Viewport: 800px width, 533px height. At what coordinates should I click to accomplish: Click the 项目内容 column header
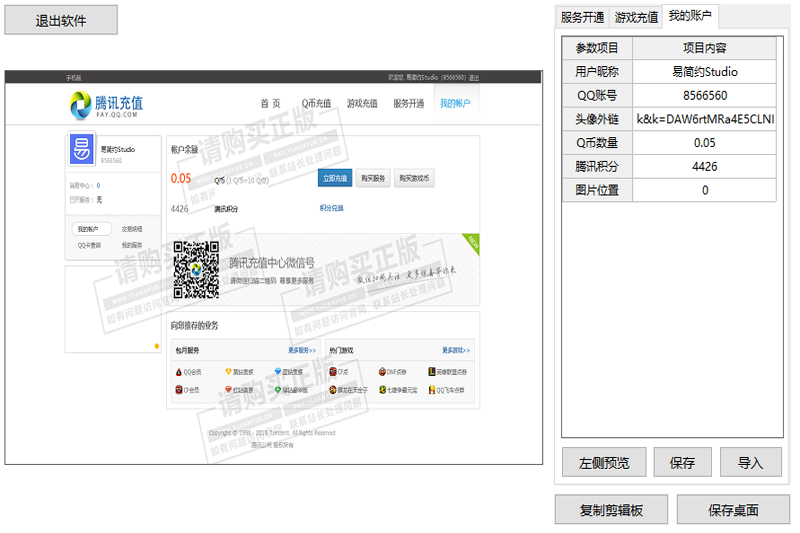(x=704, y=48)
